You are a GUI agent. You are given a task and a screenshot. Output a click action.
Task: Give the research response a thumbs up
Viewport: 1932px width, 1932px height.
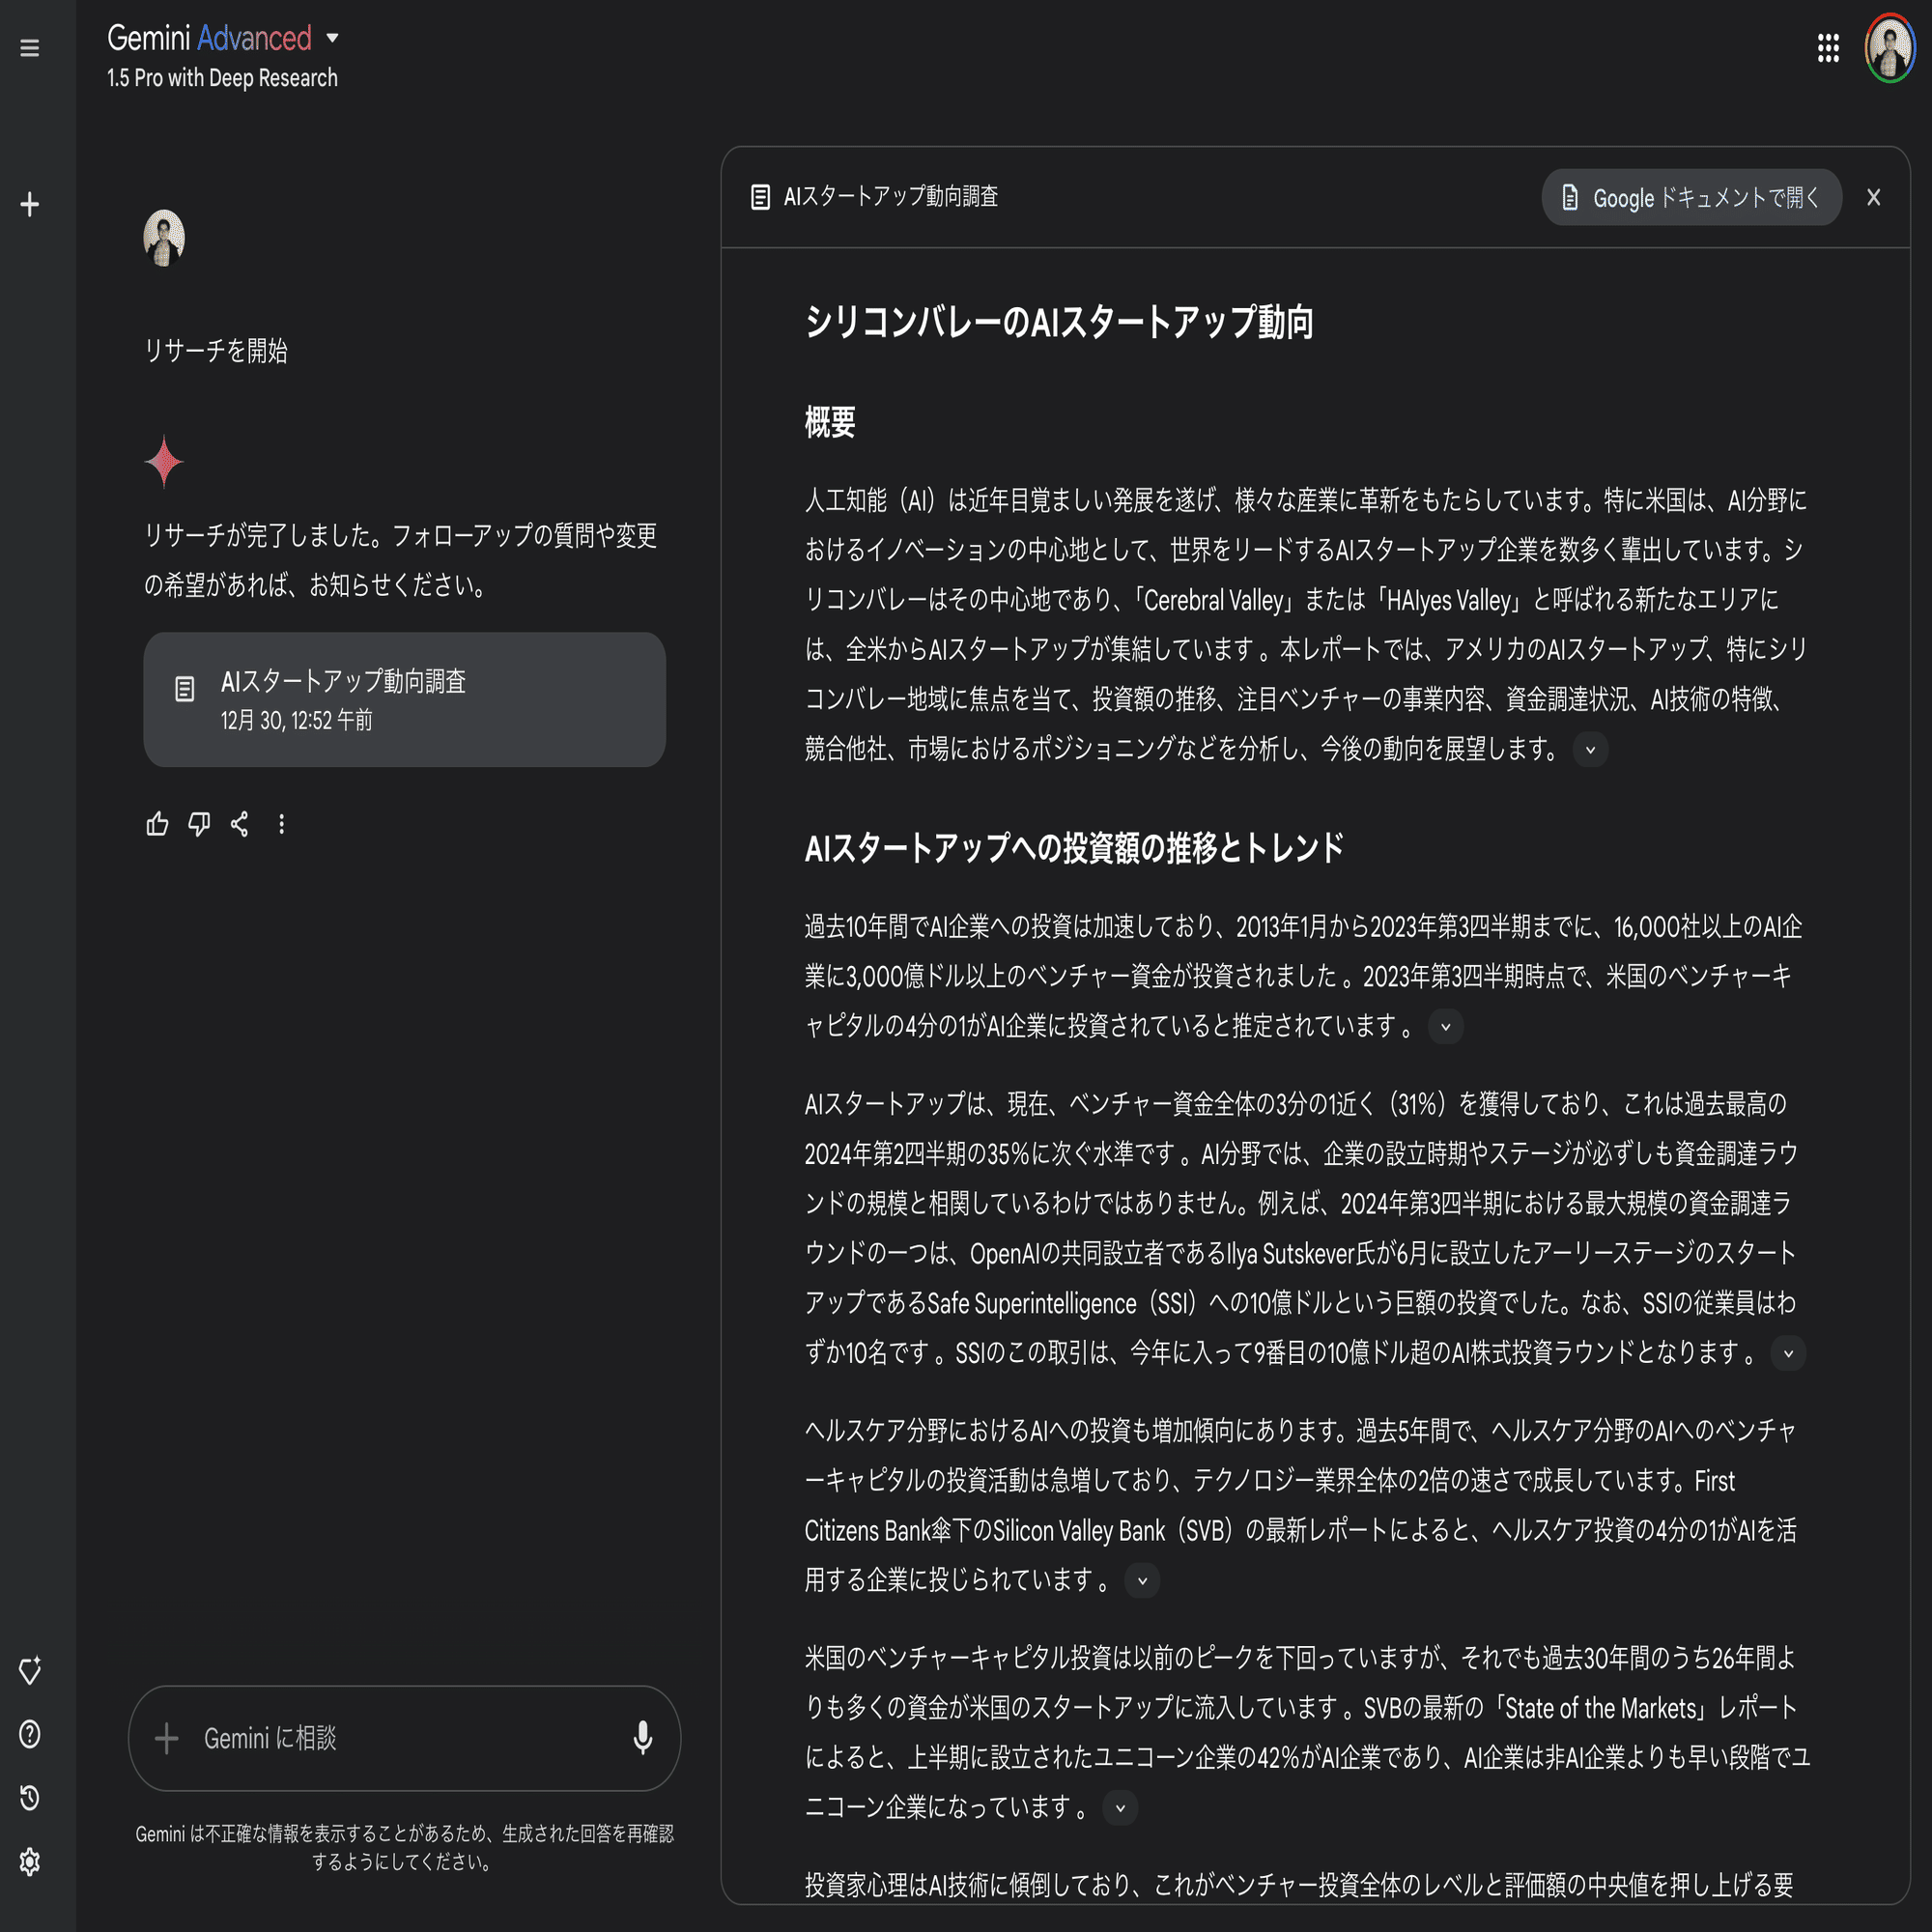click(157, 824)
